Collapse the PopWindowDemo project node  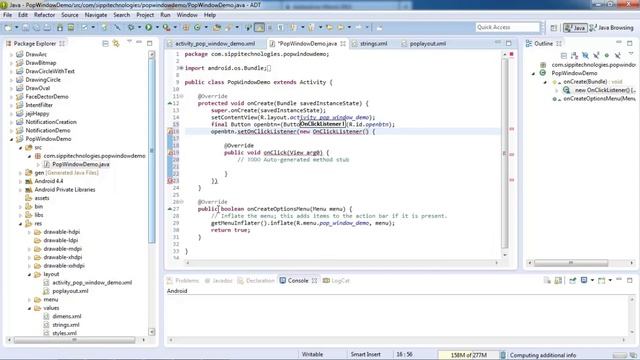point(11,139)
